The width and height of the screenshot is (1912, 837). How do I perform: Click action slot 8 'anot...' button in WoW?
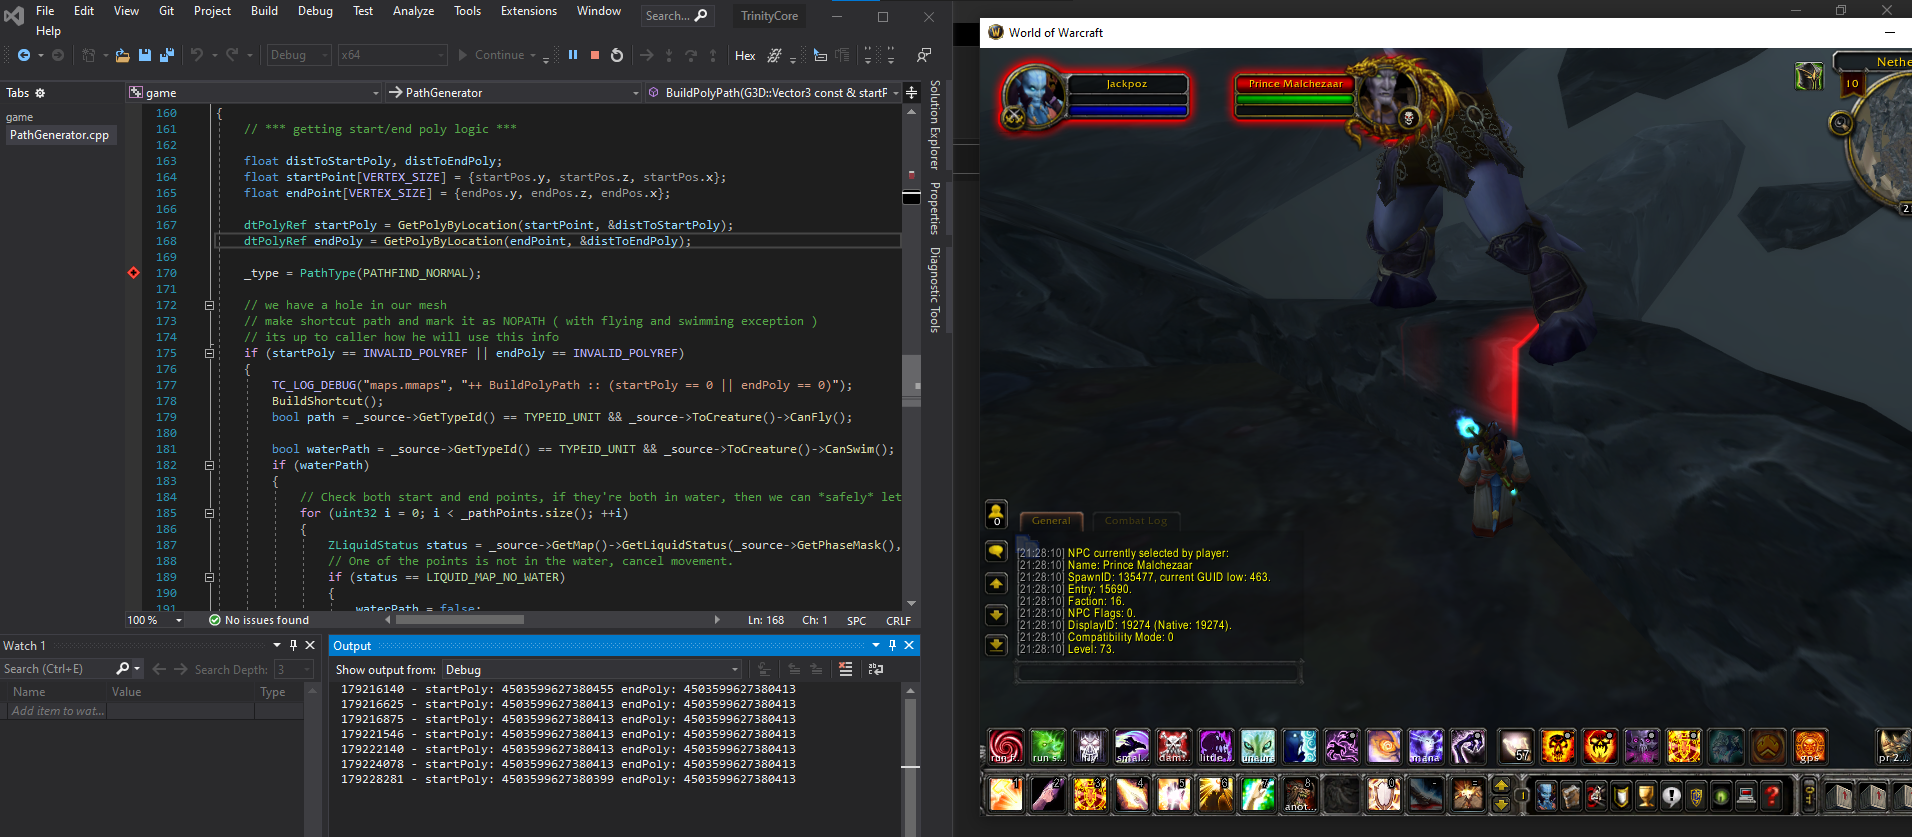coord(1299,794)
